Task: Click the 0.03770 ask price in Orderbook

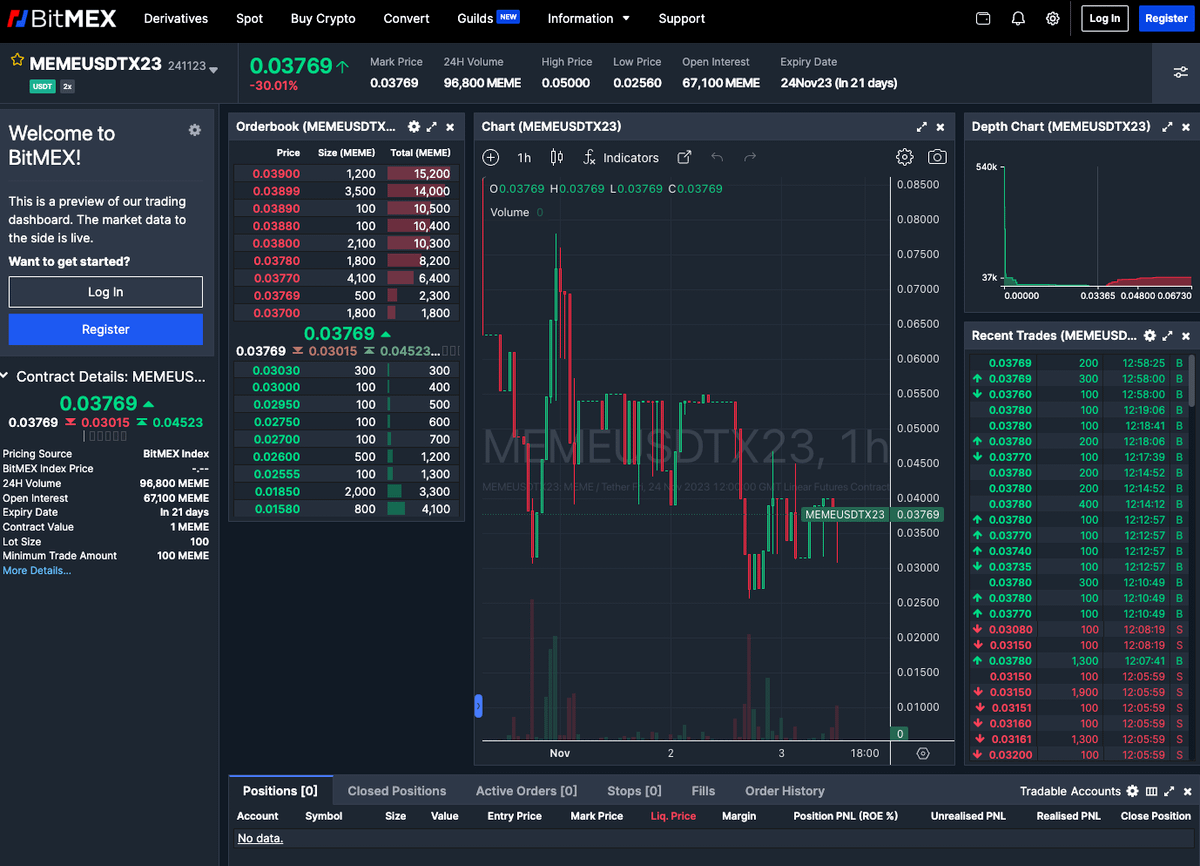Action: (276, 278)
